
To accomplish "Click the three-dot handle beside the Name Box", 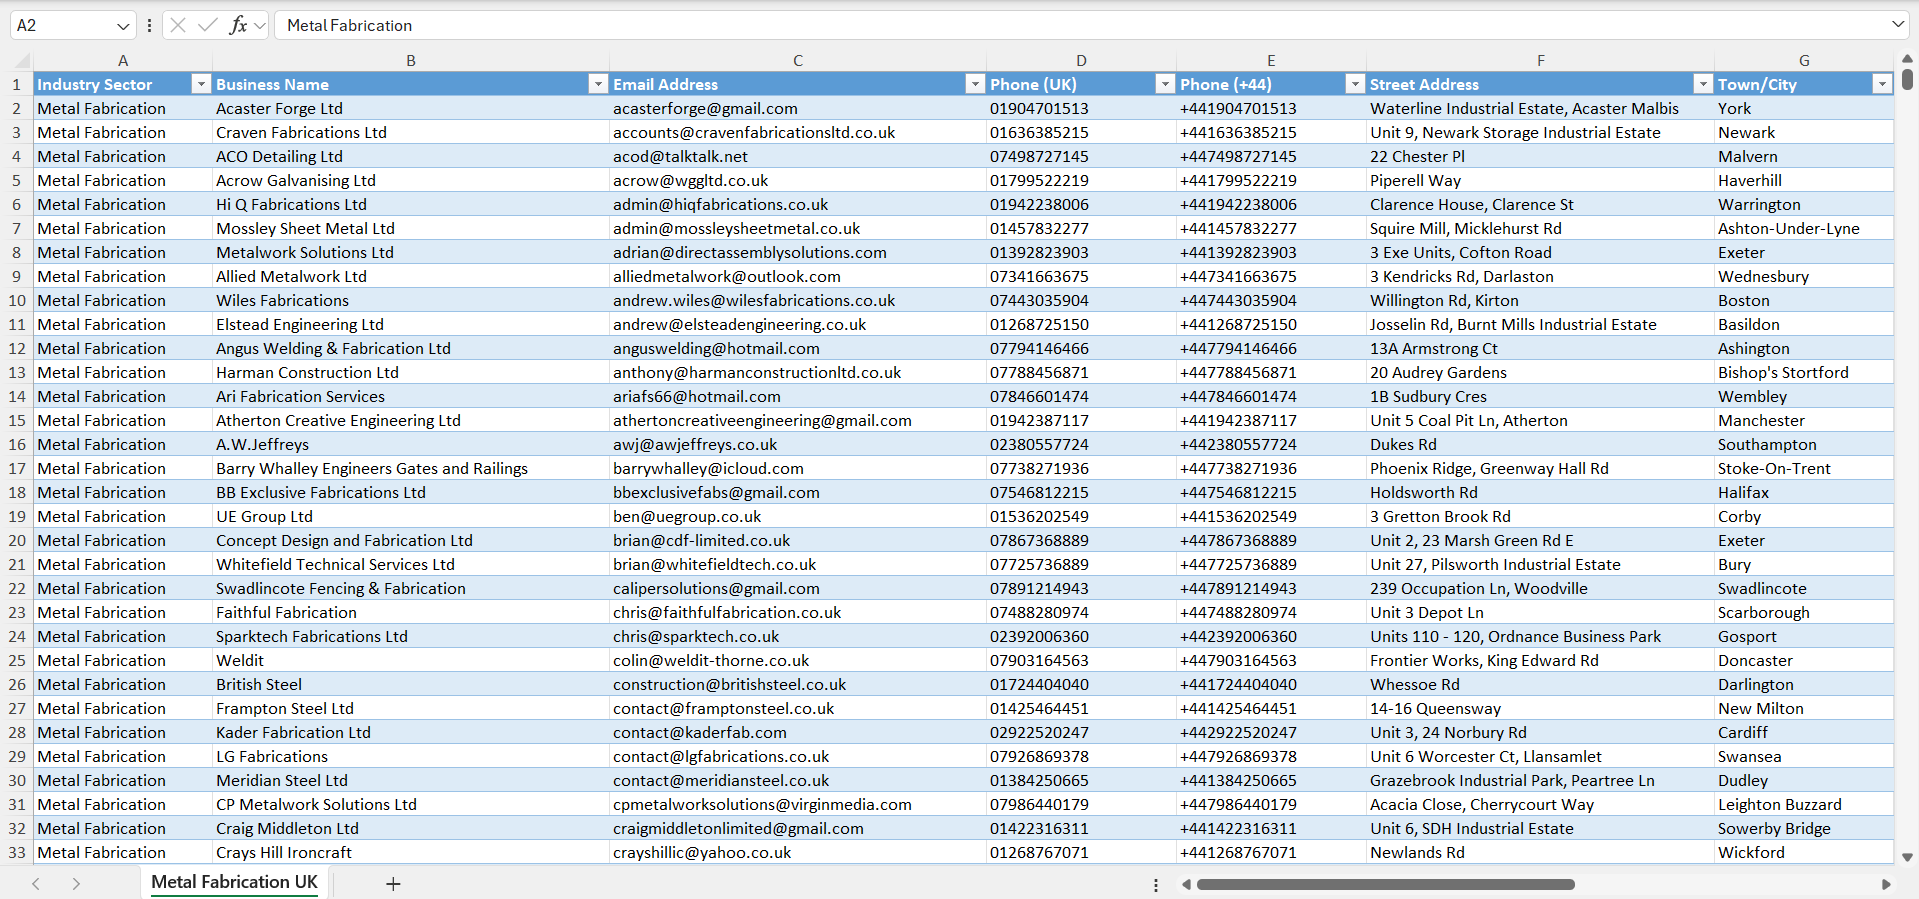I will coord(149,25).
